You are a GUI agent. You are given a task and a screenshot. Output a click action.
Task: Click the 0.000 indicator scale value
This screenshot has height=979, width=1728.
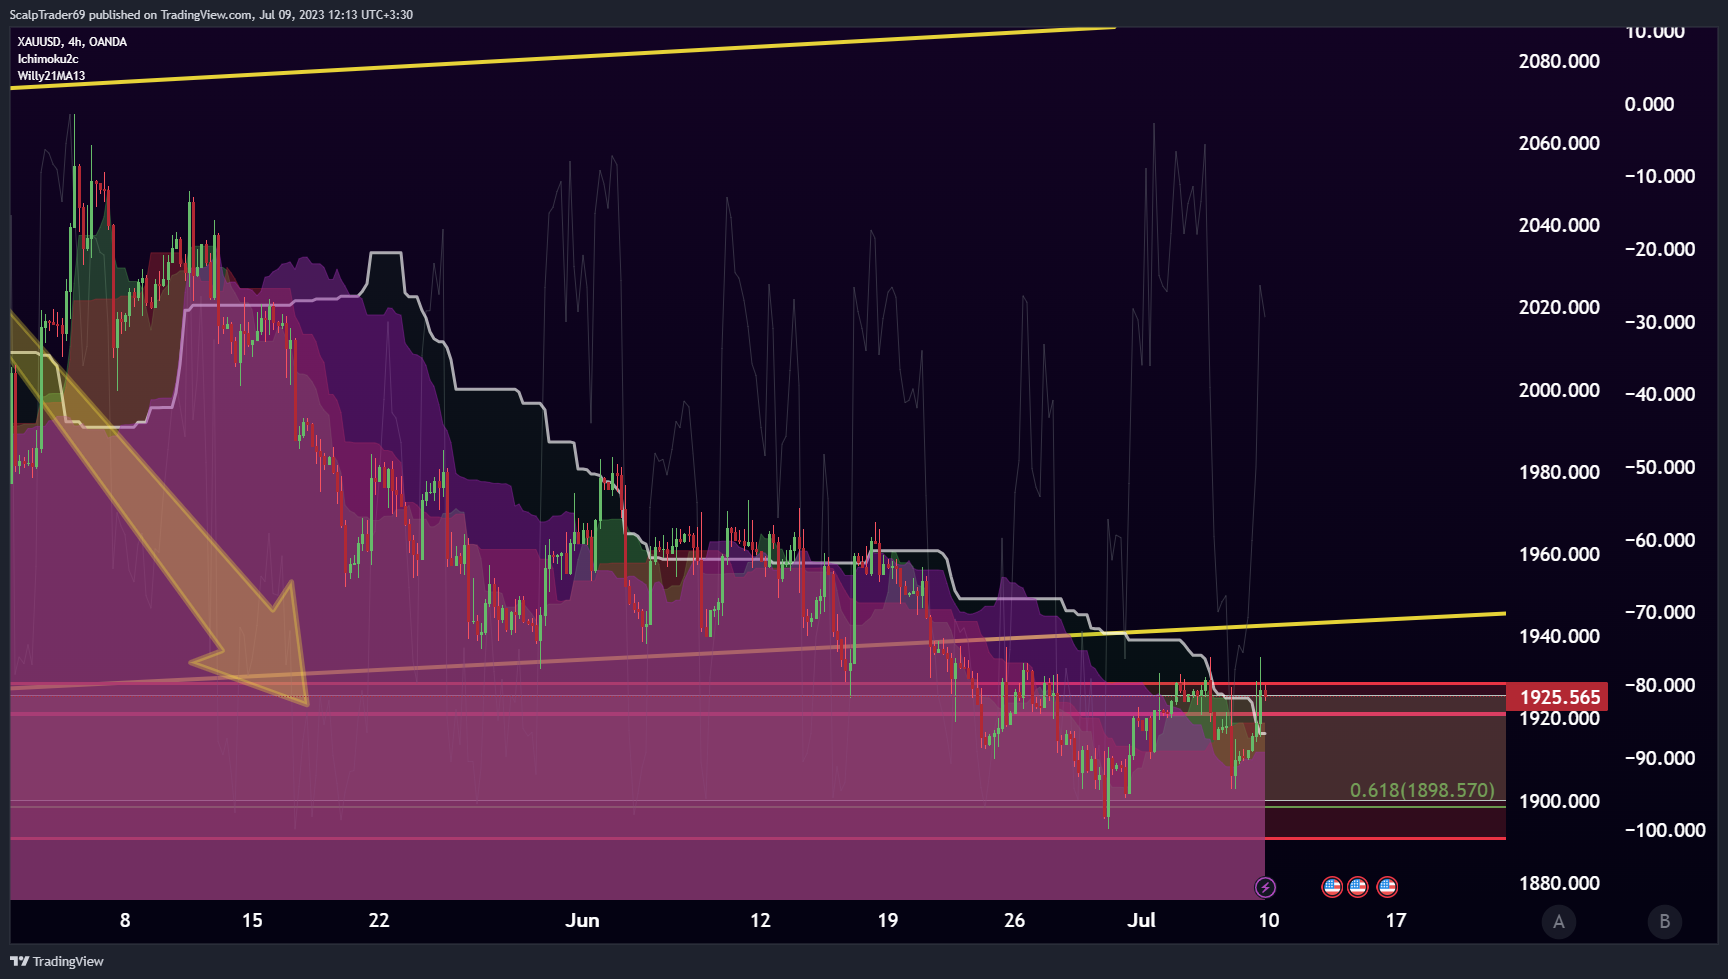(1649, 104)
